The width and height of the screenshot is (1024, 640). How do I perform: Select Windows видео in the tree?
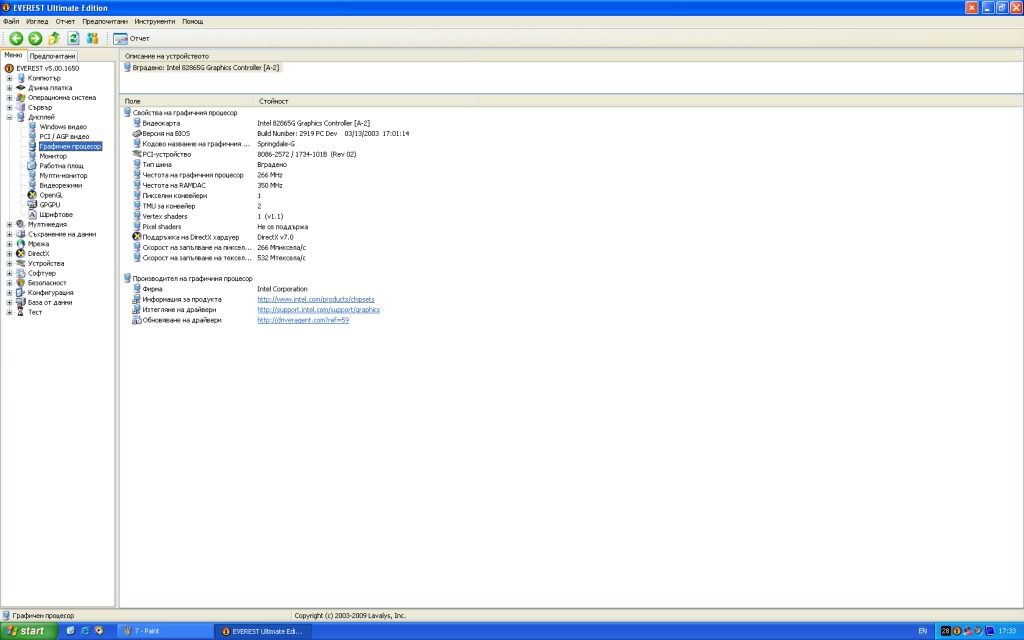coord(63,127)
